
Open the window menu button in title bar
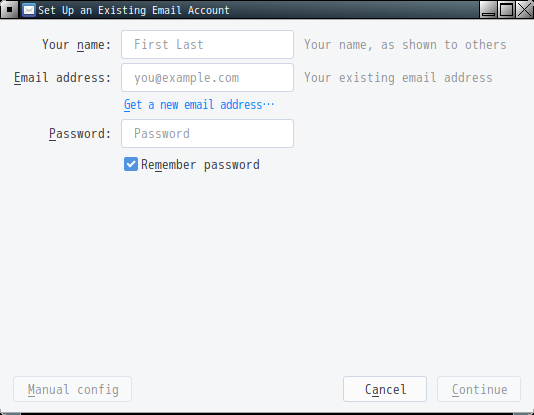[x=10, y=10]
